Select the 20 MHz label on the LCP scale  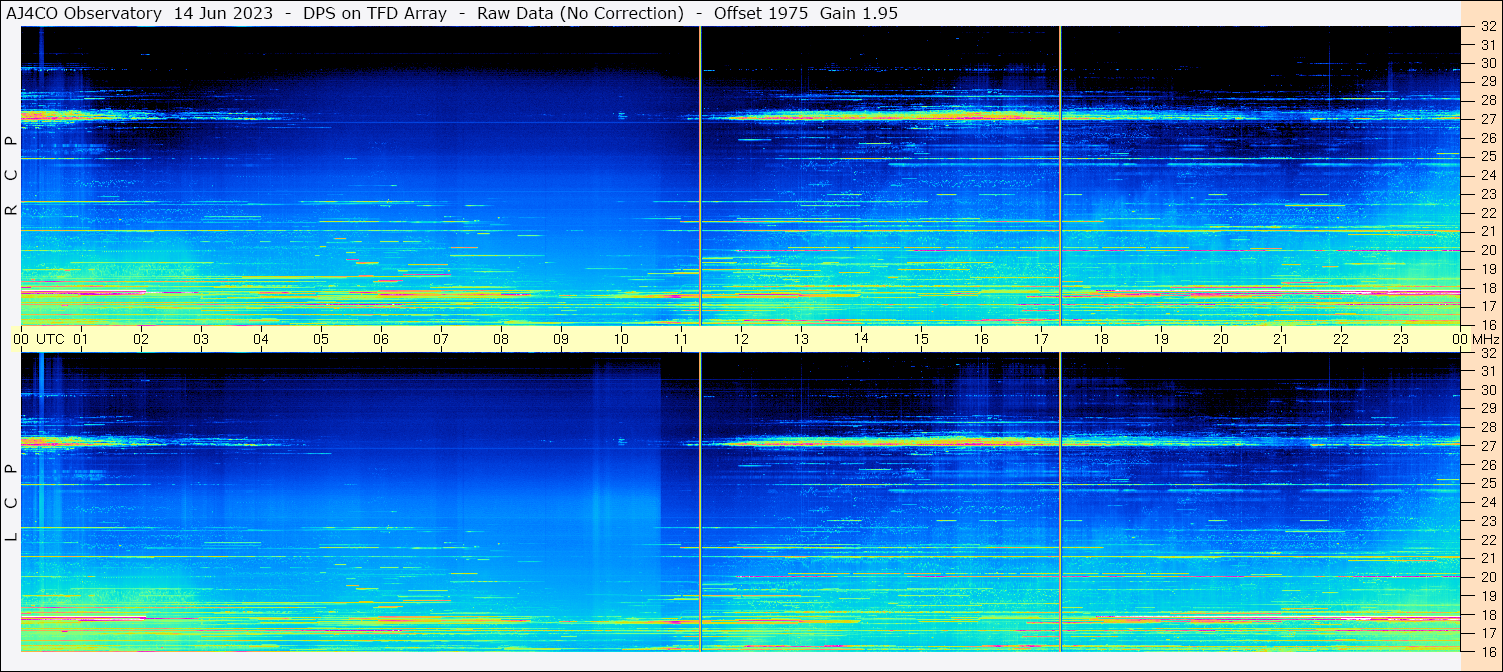click(1487, 577)
